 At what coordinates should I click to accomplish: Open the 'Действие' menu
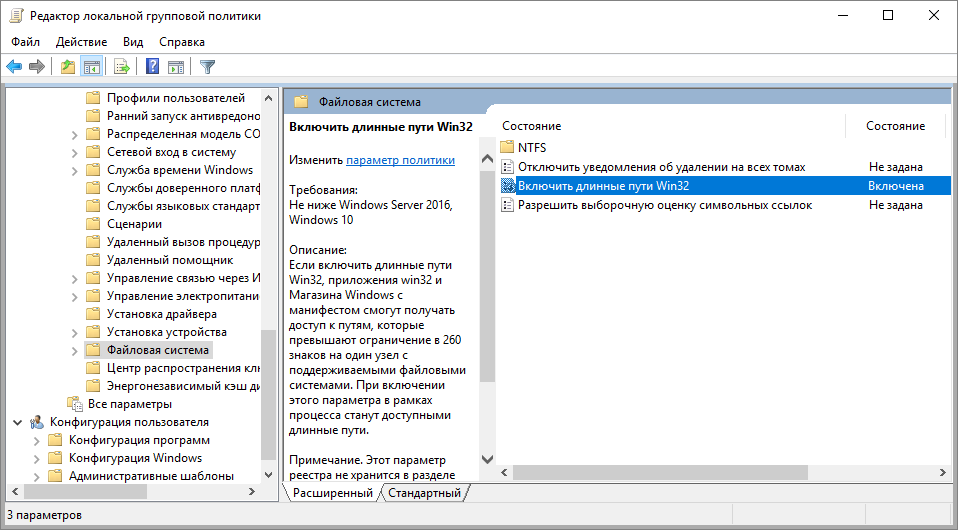point(81,42)
